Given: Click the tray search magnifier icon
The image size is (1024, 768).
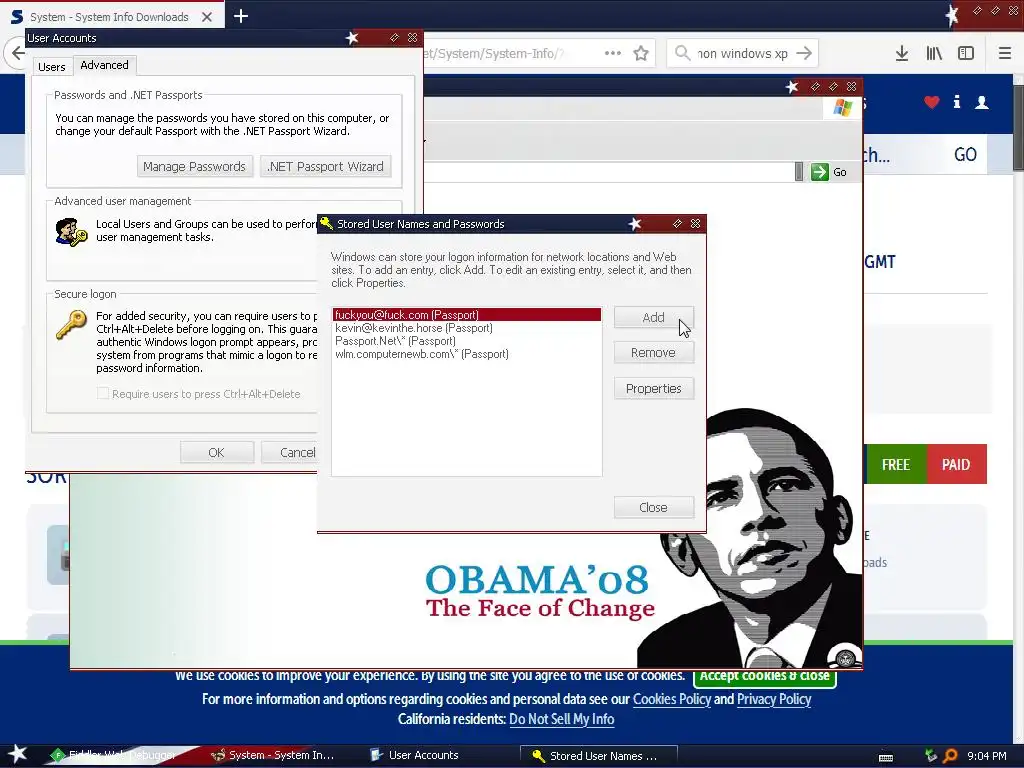Looking at the screenshot, I should pyautogui.click(x=950, y=756).
